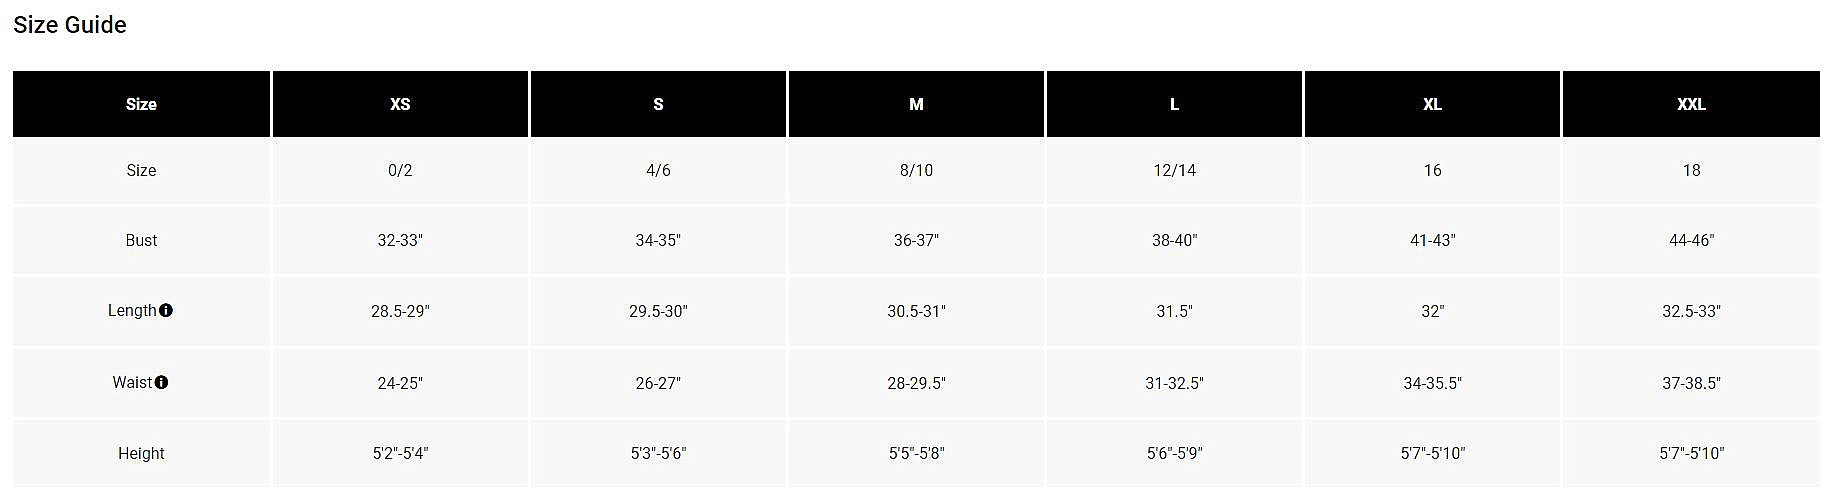Click the Length row label text
The width and height of the screenshot is (1833, 491).
click(131, 310)
